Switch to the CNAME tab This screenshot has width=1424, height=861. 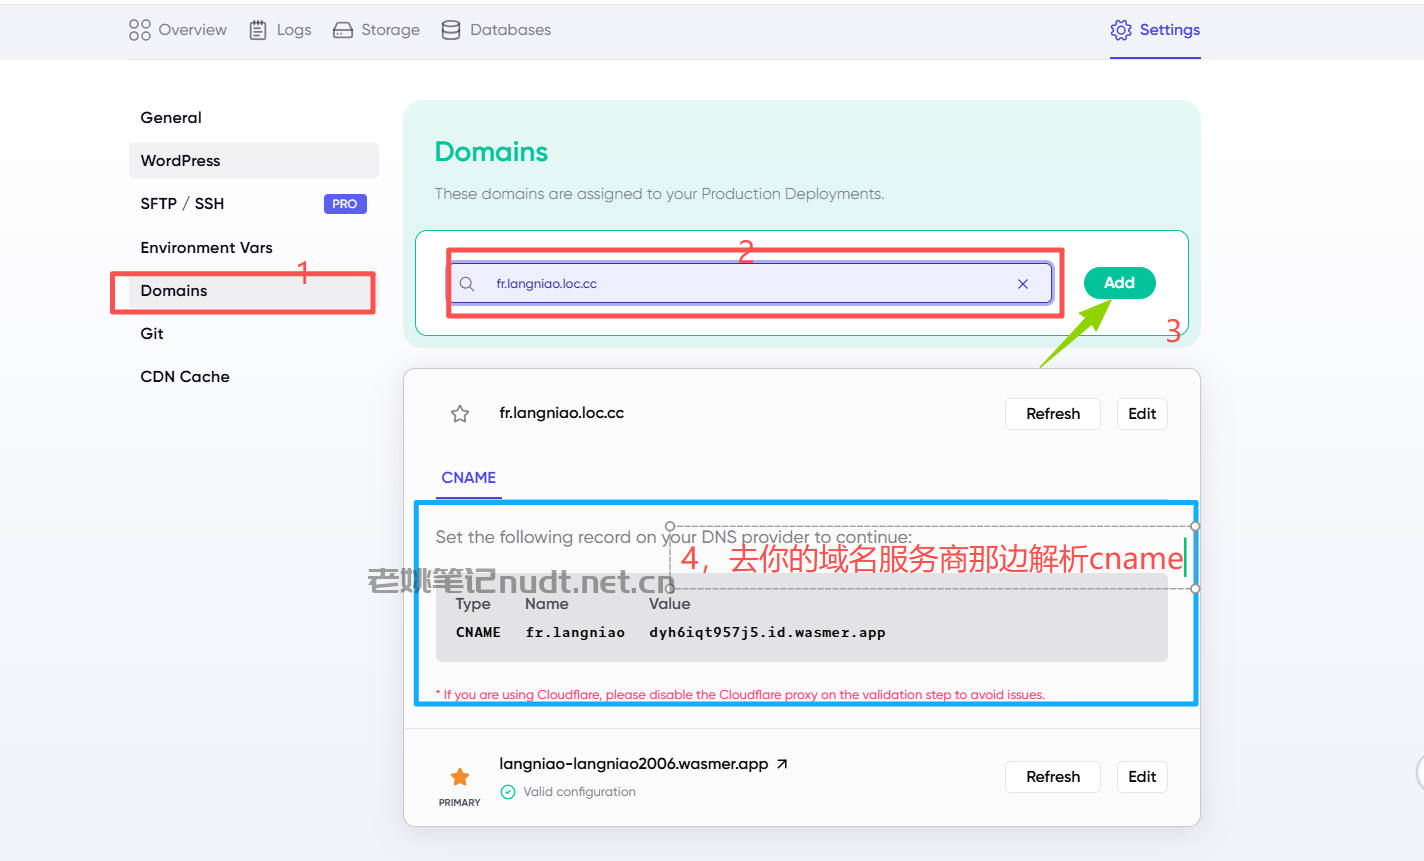469,478
